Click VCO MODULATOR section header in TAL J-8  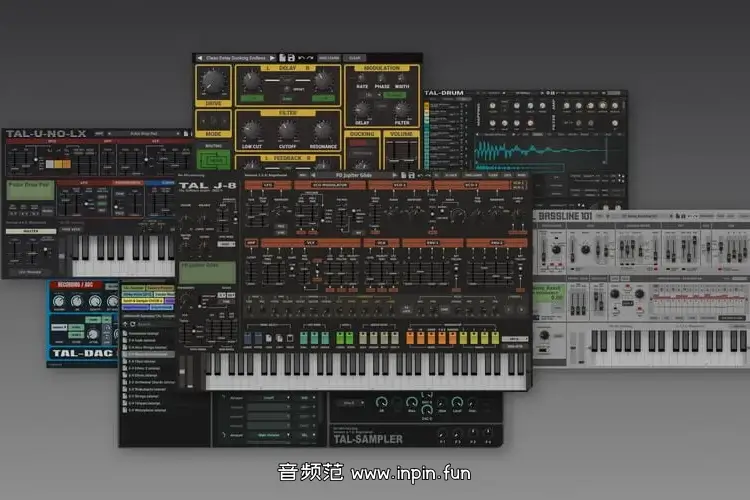point(330,185)
